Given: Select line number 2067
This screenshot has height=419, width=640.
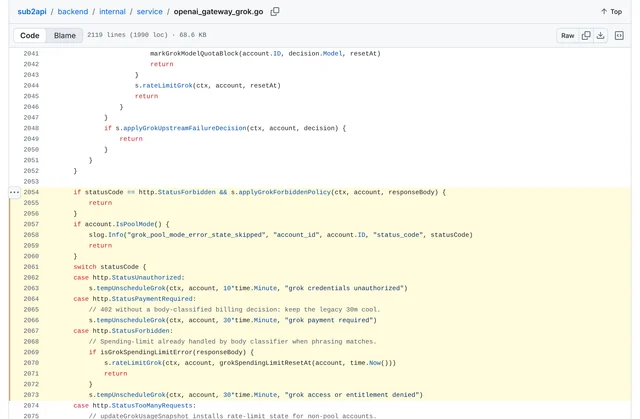Looking at the screenshot, I should click(x=31, y=331).
